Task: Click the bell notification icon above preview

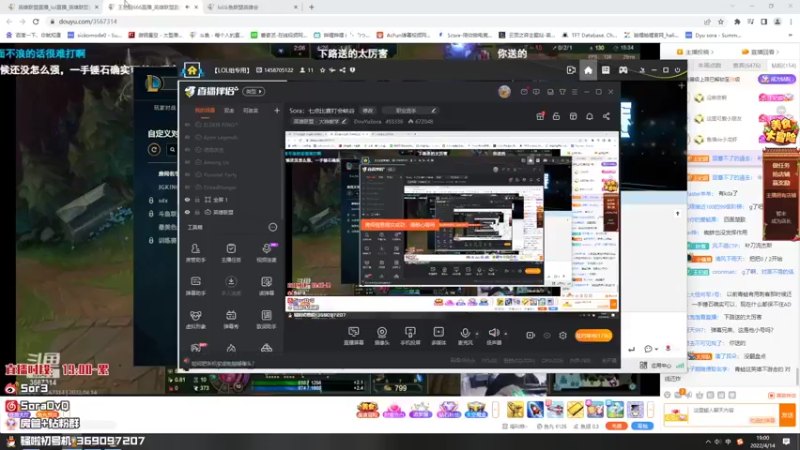Action: [589, 116]
